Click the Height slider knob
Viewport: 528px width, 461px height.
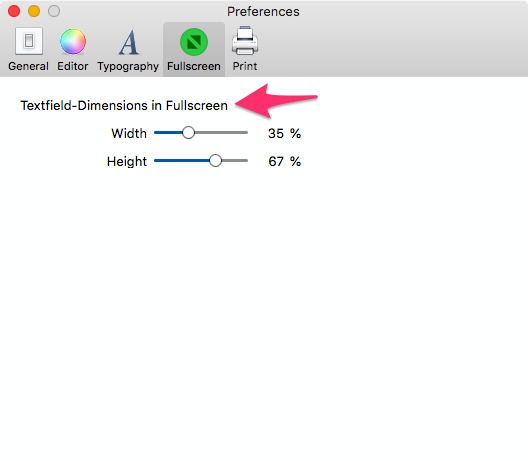click(215, 161)
